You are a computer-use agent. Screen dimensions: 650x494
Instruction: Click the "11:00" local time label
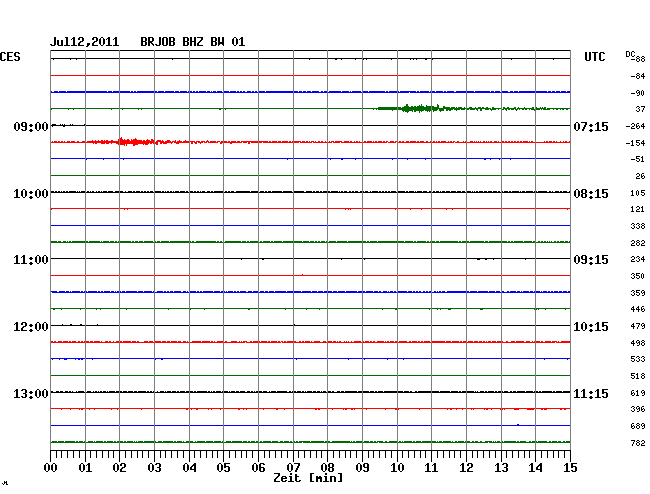tap(31, 260)
